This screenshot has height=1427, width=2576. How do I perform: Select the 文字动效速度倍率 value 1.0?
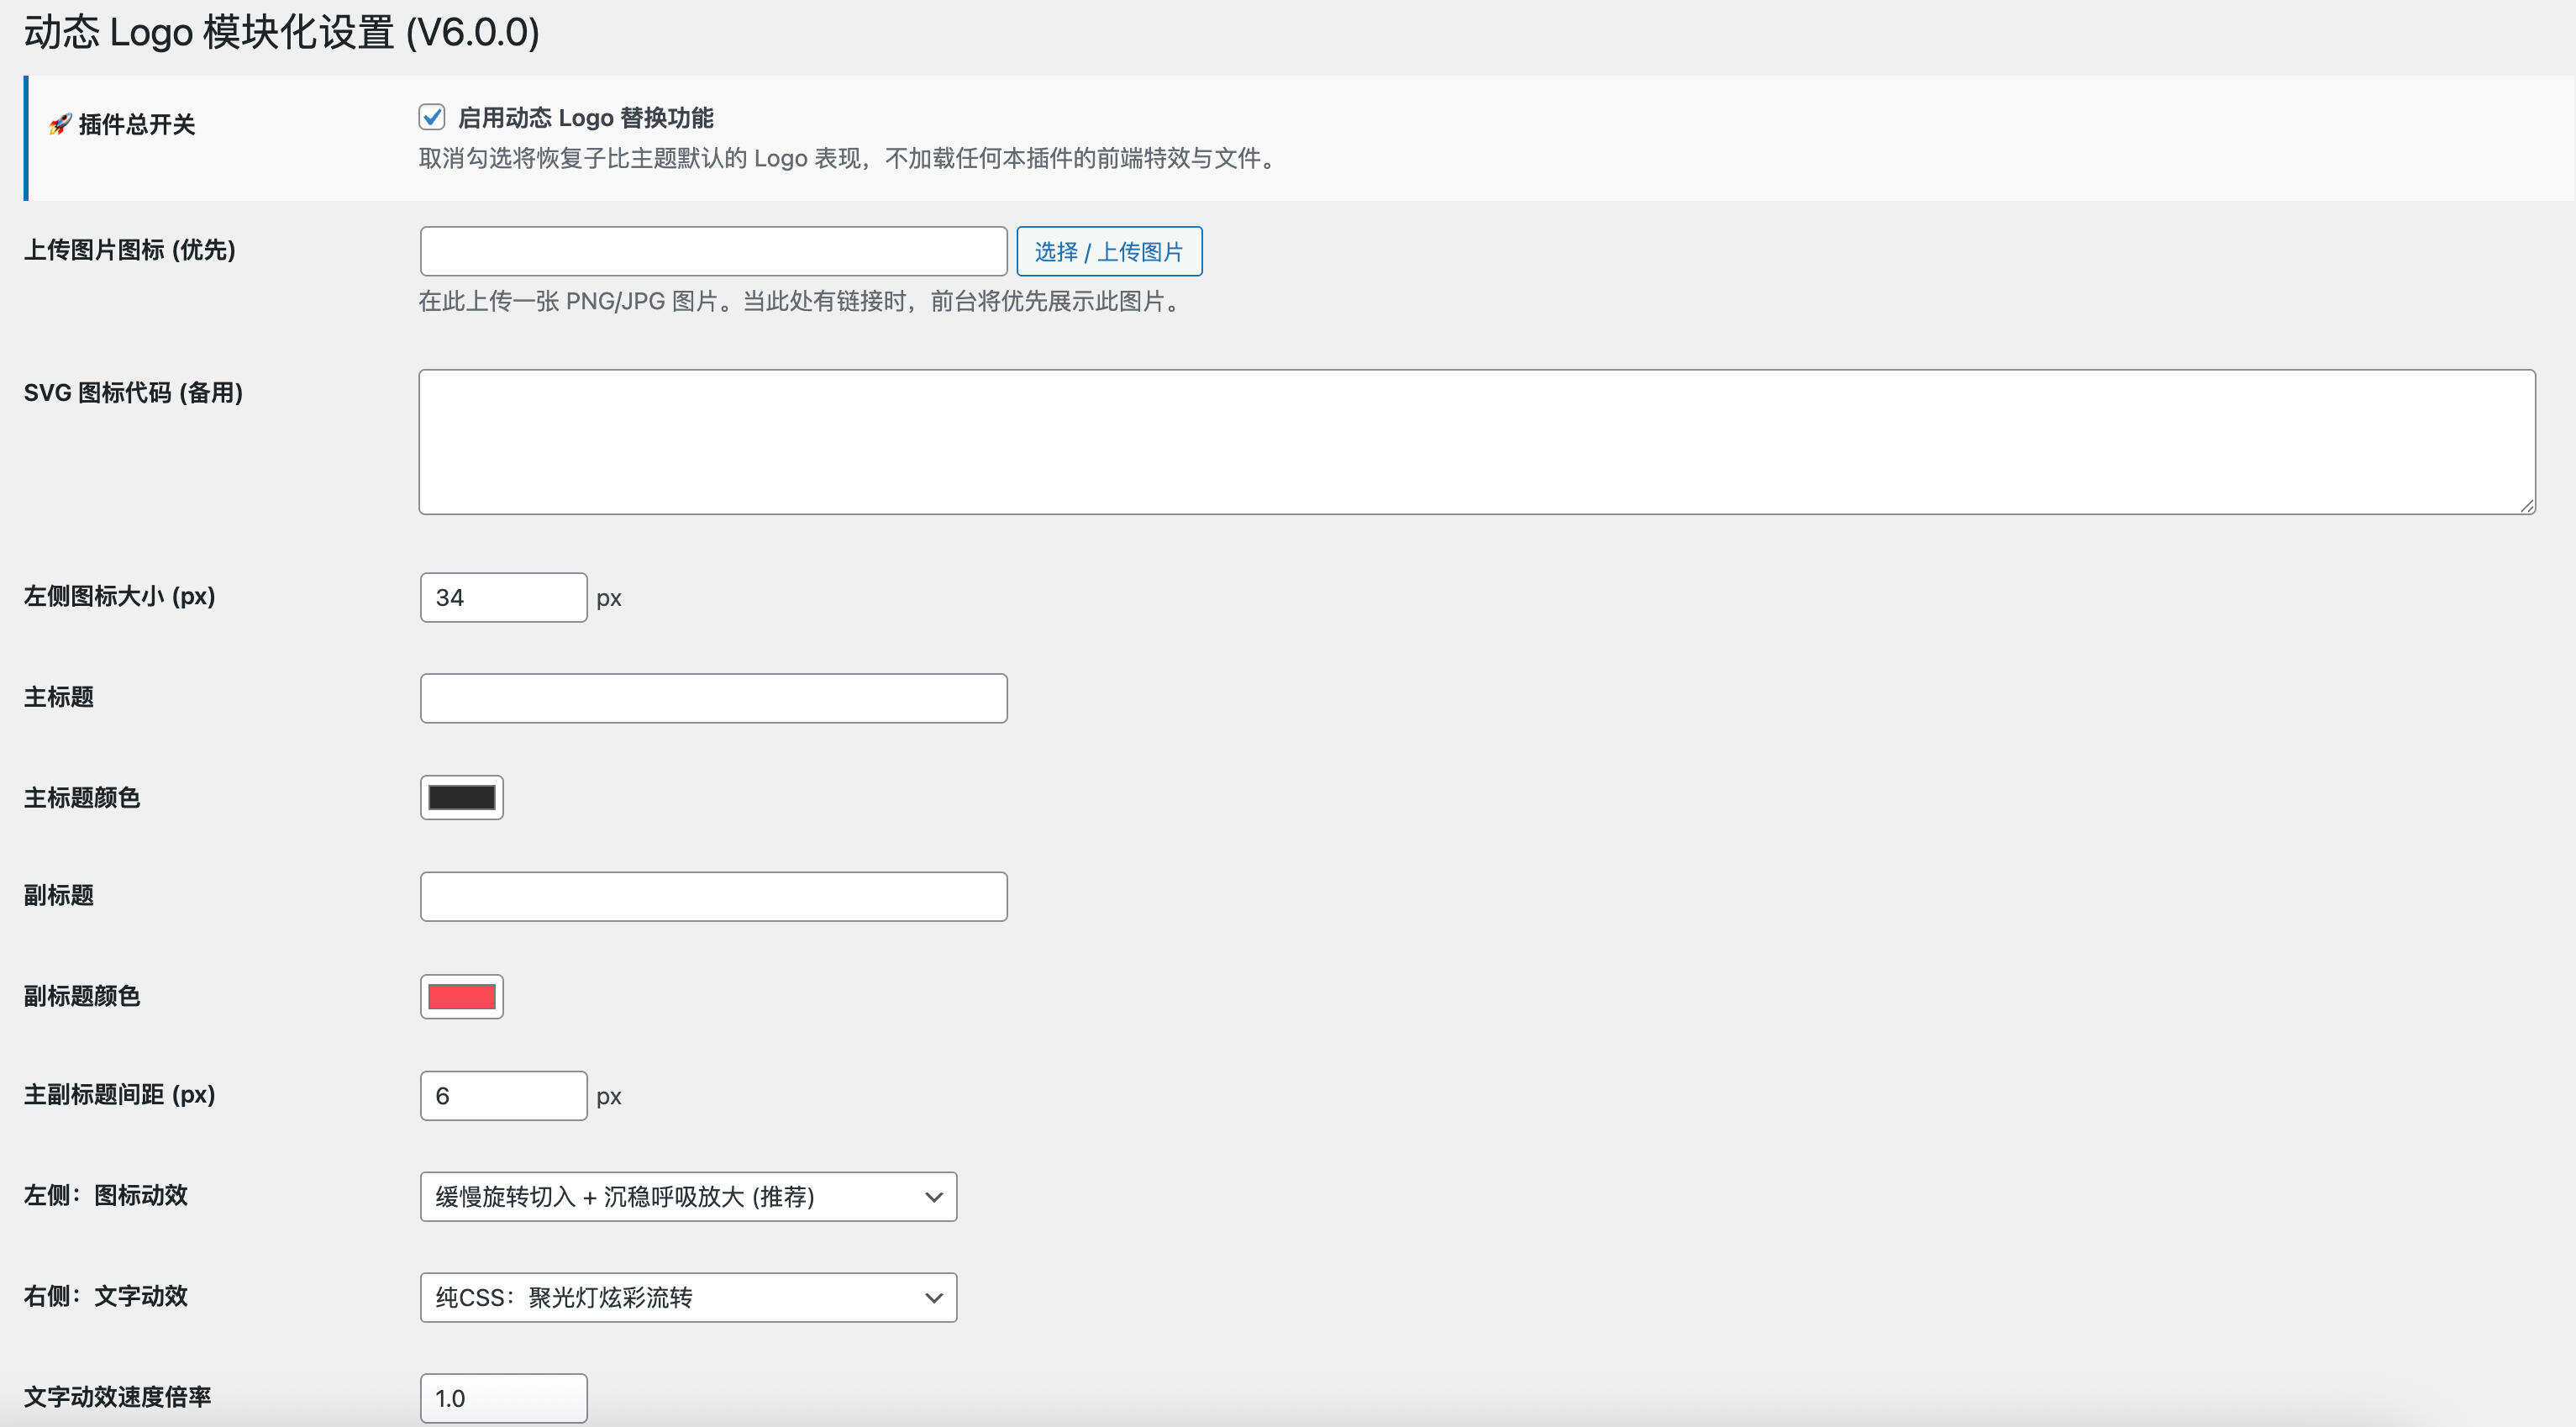(503, 1397)
